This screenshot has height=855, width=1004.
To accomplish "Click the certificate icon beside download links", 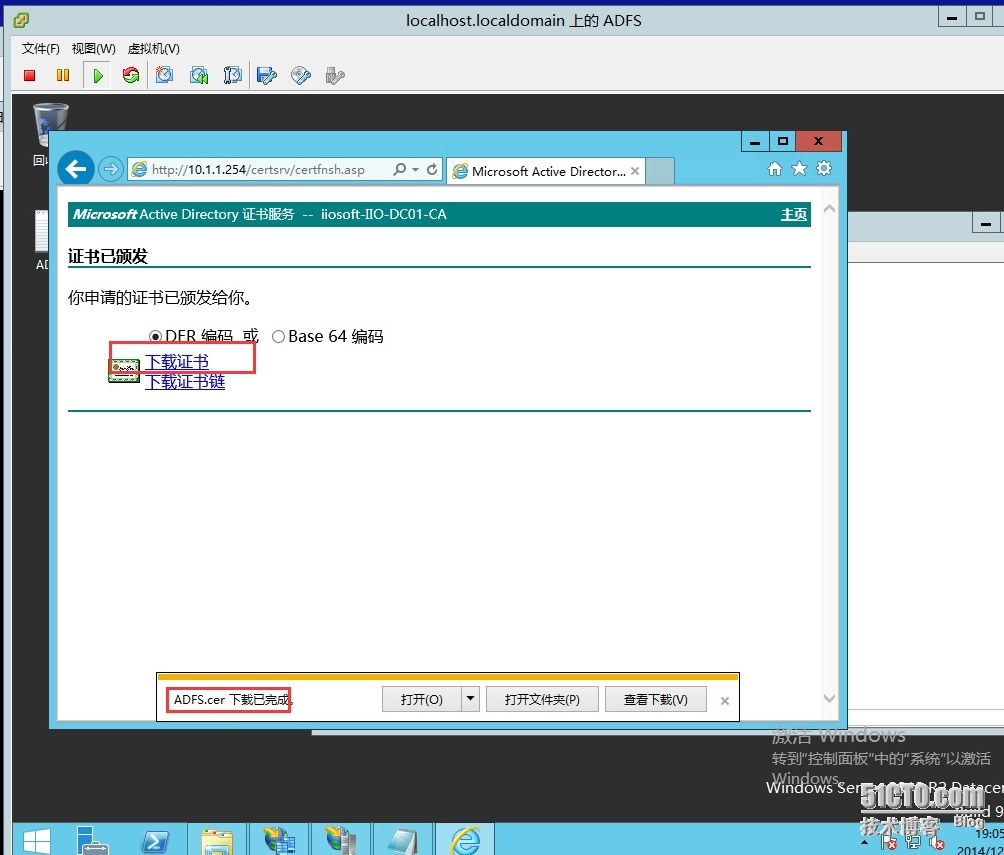I will coord(124,371).
